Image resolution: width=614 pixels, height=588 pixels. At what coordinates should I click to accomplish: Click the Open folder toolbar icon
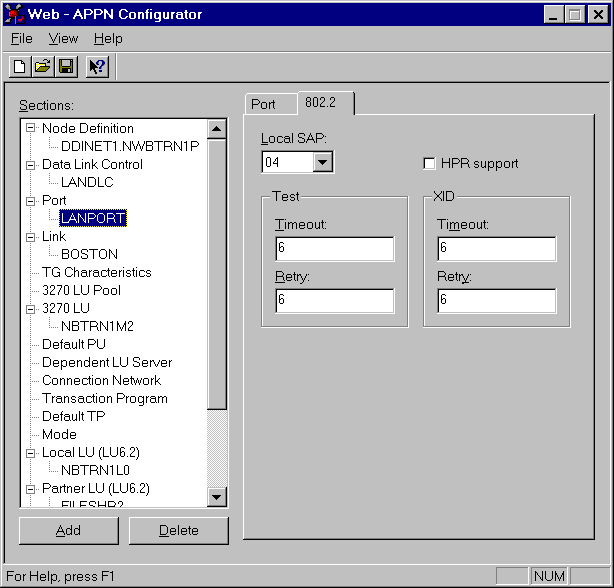pyautogui.click(x=42, y=67)
